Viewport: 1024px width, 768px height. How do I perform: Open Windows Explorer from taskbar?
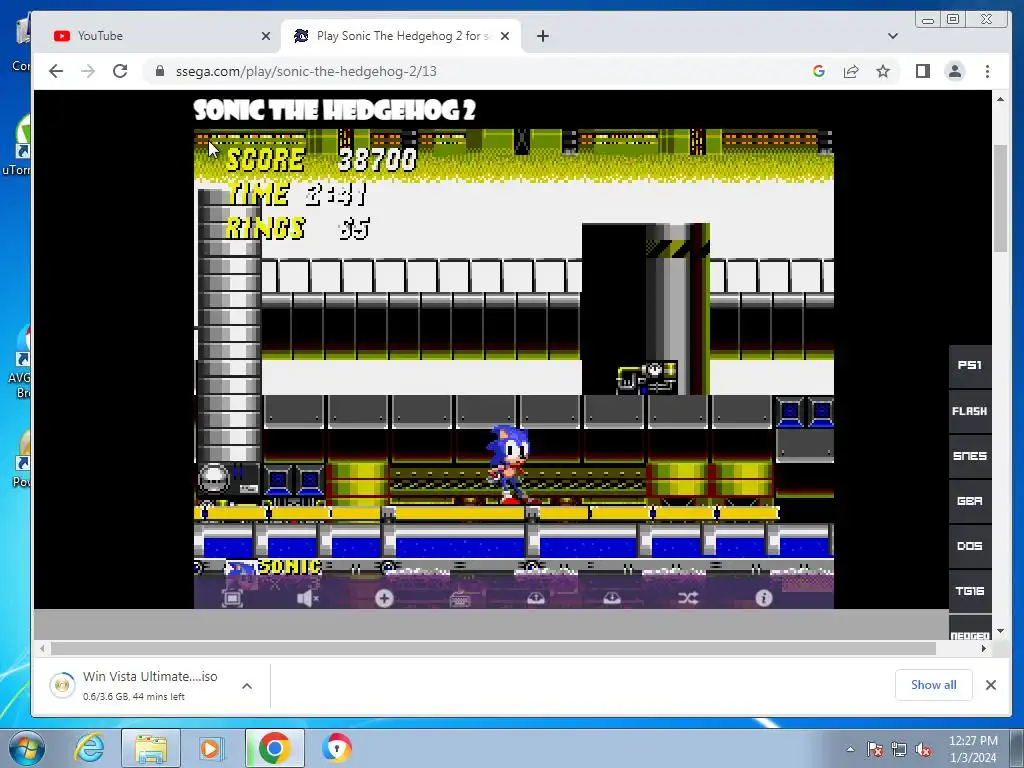click(151, 748)
